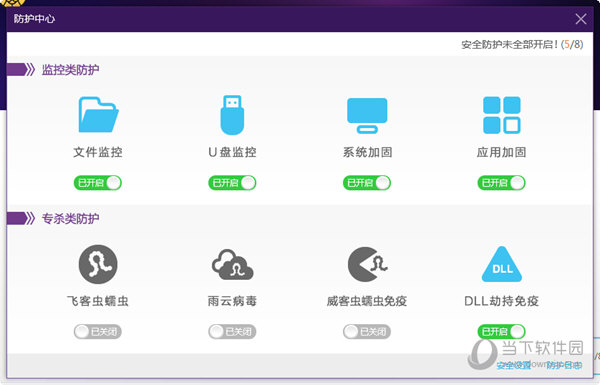Turn off the DLL劫持免疫 switch
The image size is (600, 385).
pos(502,331)
